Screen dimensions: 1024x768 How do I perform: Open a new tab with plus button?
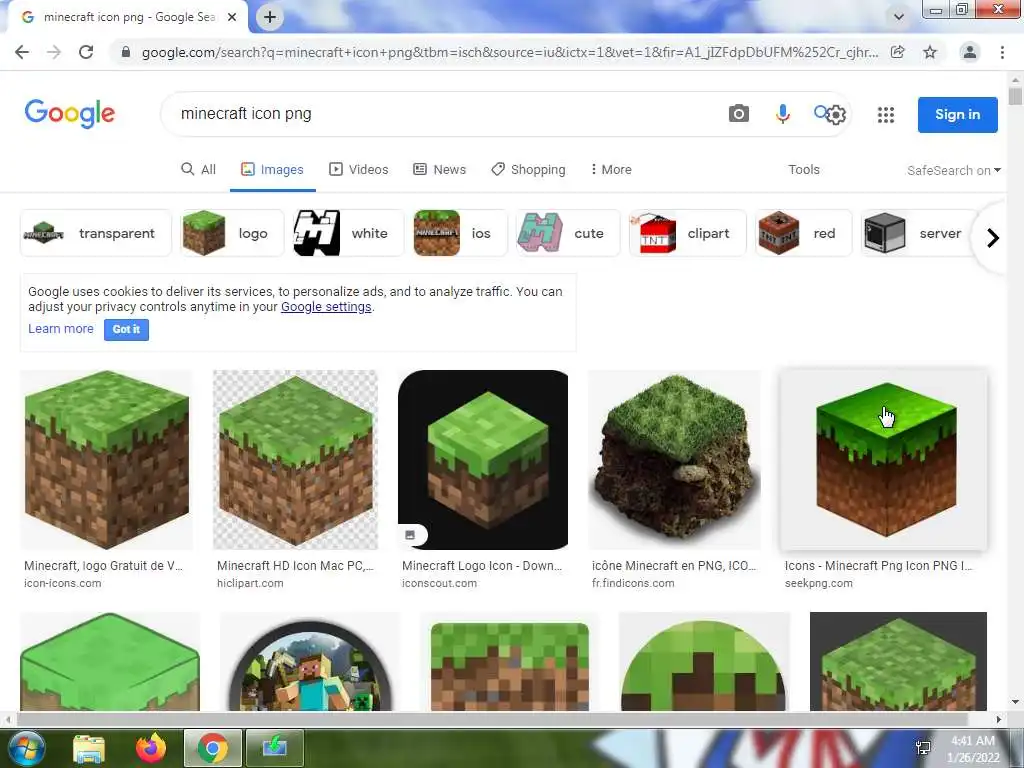pos(270,18)
